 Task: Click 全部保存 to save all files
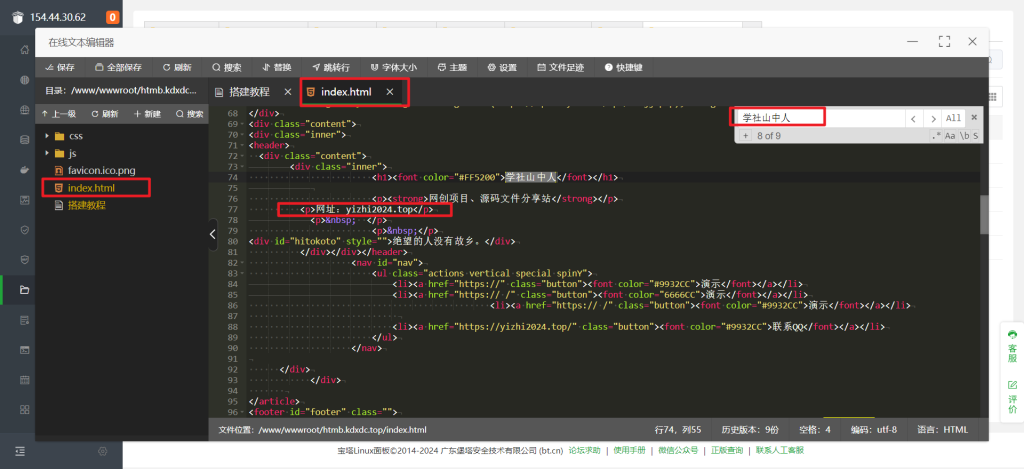click(118, 67)
